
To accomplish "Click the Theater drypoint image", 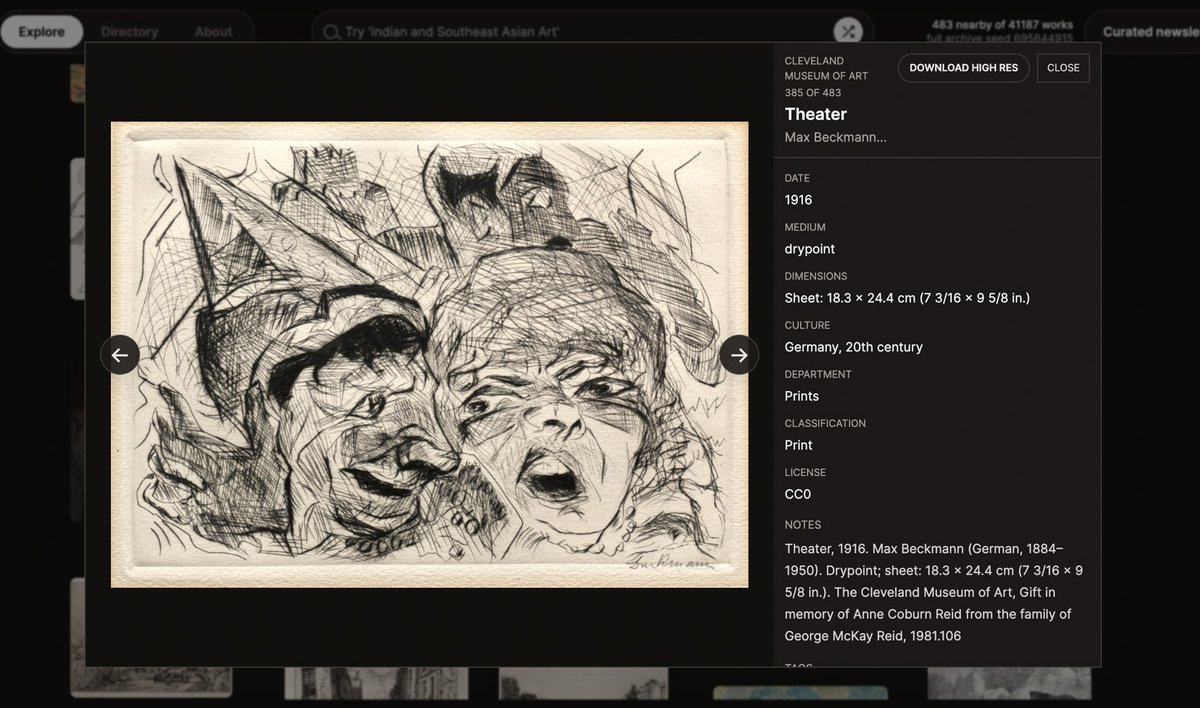I will [429, 354].
